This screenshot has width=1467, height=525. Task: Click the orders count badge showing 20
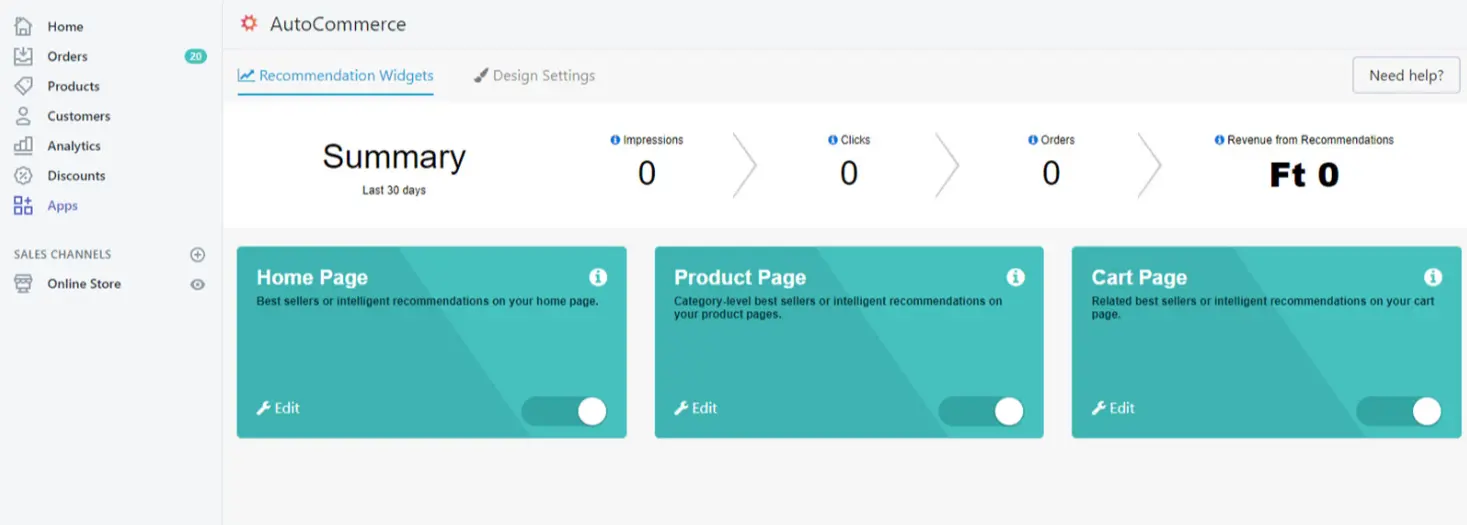click(x=195, y=56)
